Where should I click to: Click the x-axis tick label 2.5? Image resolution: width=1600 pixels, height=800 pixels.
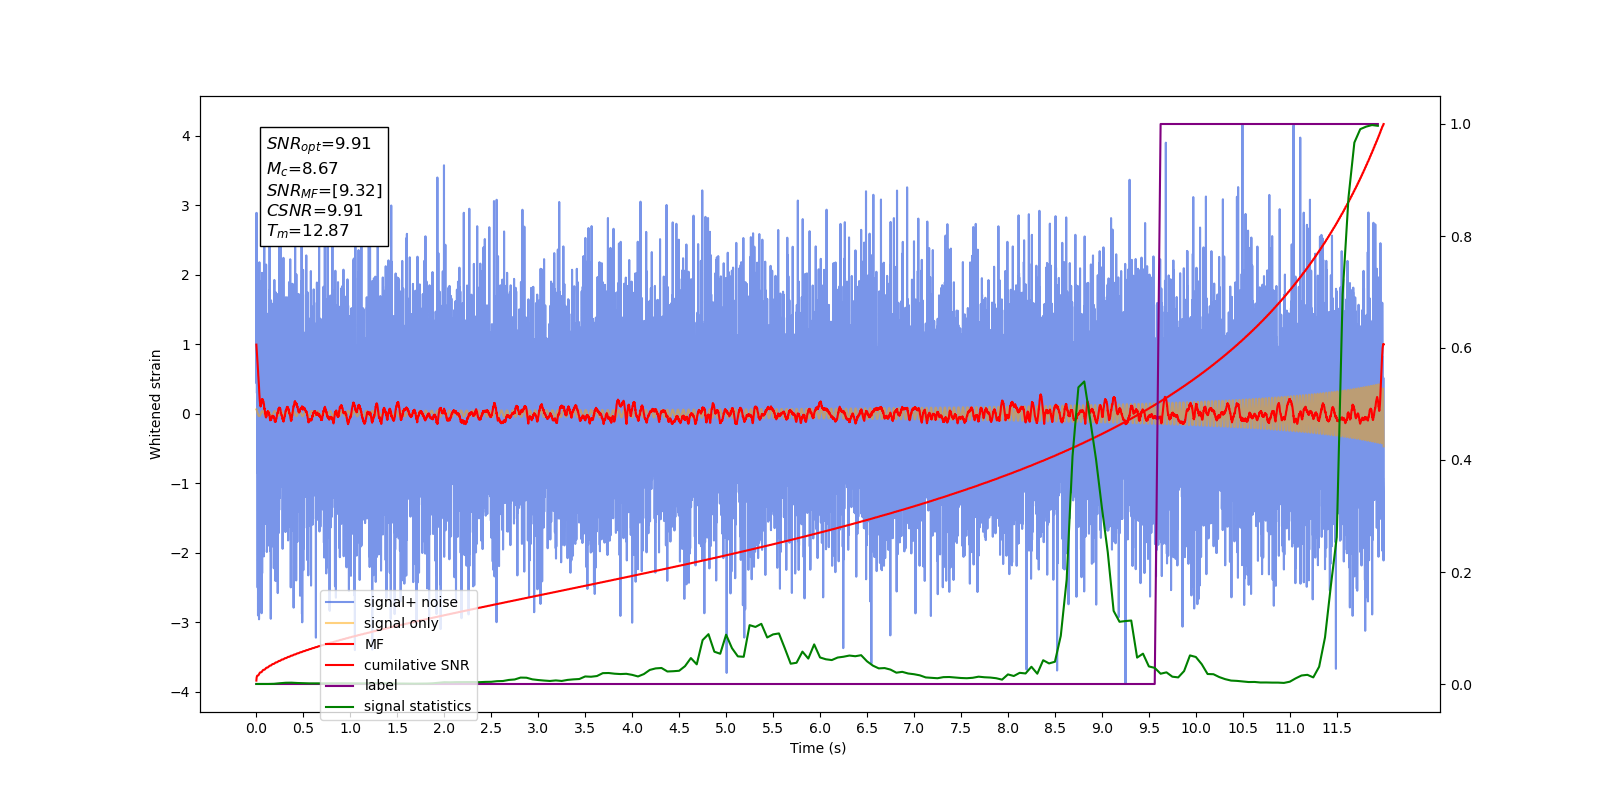pos(491,728)
